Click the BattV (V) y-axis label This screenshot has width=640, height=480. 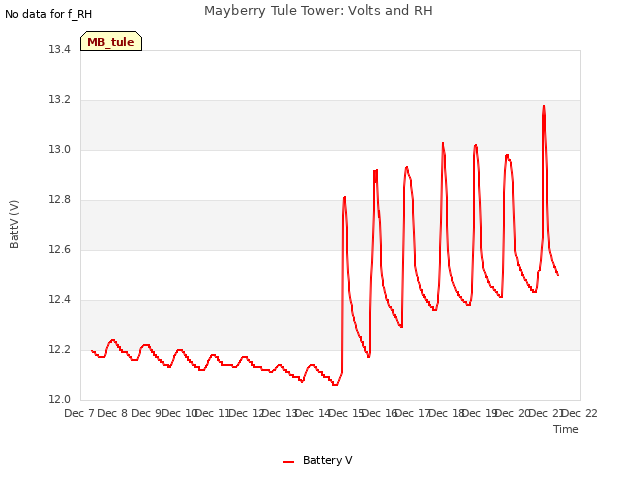pos(14,224)
